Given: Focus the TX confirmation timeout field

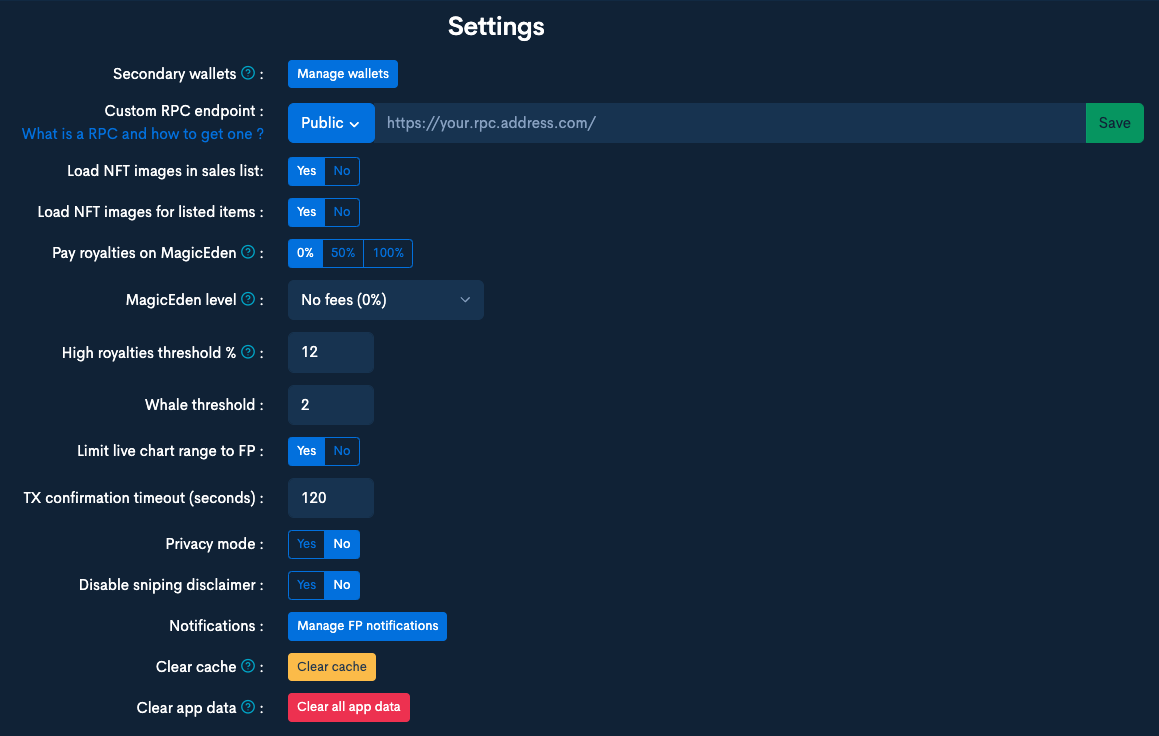Looking at the screenshot, I should [x=330, y=498].
